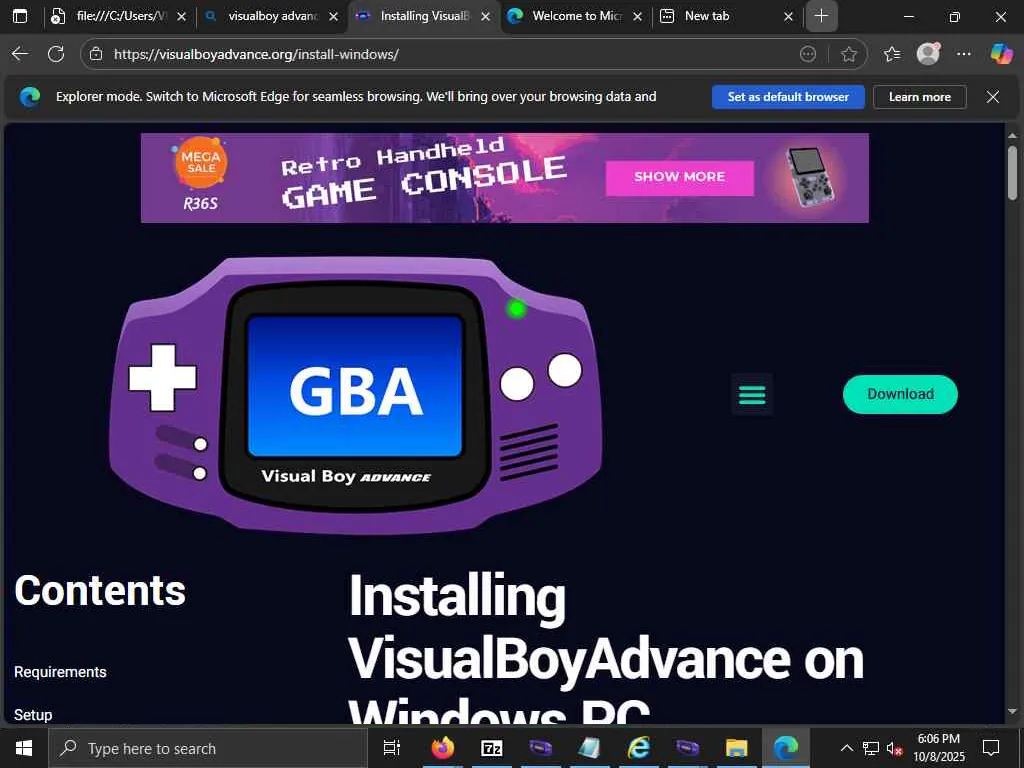Viewport: 1024px width, 768px height.
Task: Open the Windows Start menu
Action: pos(24,748)
